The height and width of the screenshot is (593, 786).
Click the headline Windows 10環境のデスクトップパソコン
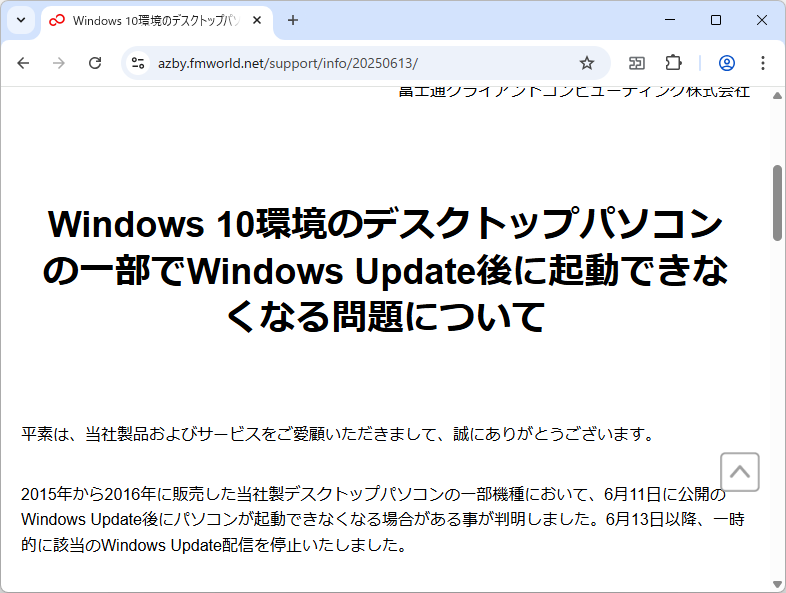pos(385,271)
